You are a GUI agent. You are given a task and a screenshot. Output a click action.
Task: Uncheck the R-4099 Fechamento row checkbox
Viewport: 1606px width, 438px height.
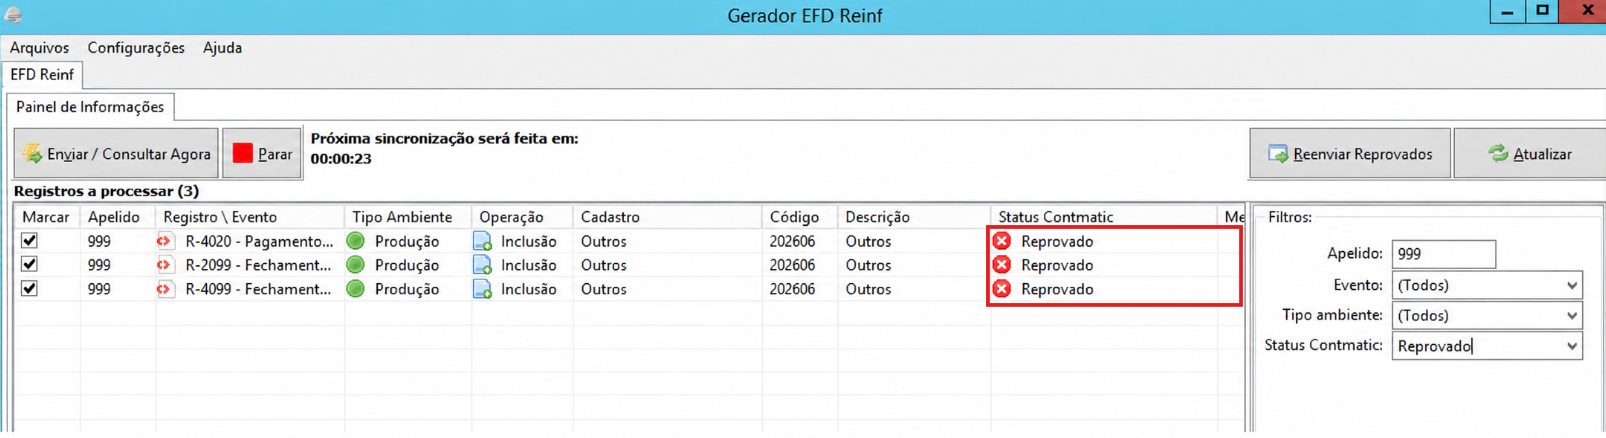click(x=29, y=289)
